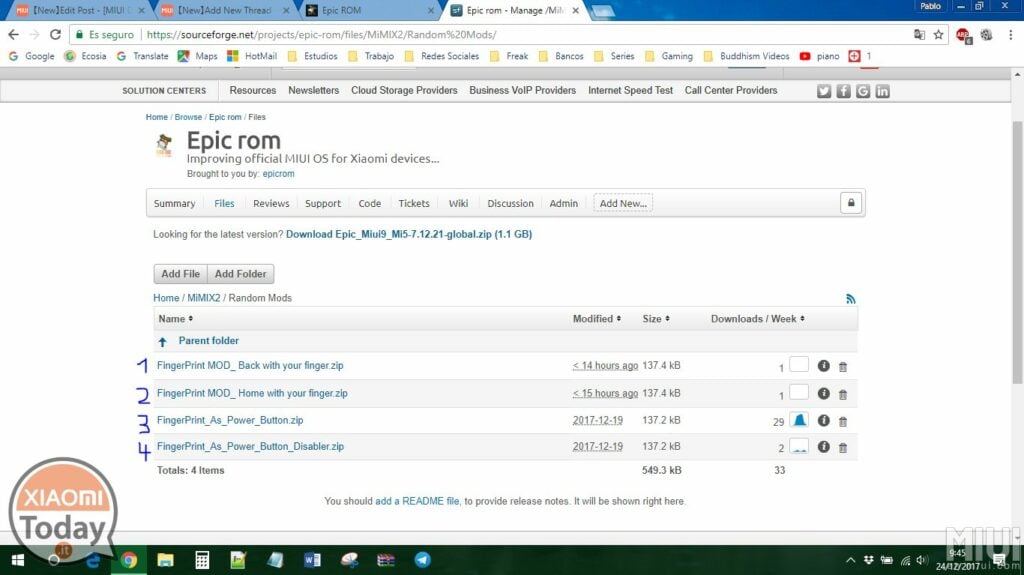Switch to the Epic ROM browser tab

368,10
